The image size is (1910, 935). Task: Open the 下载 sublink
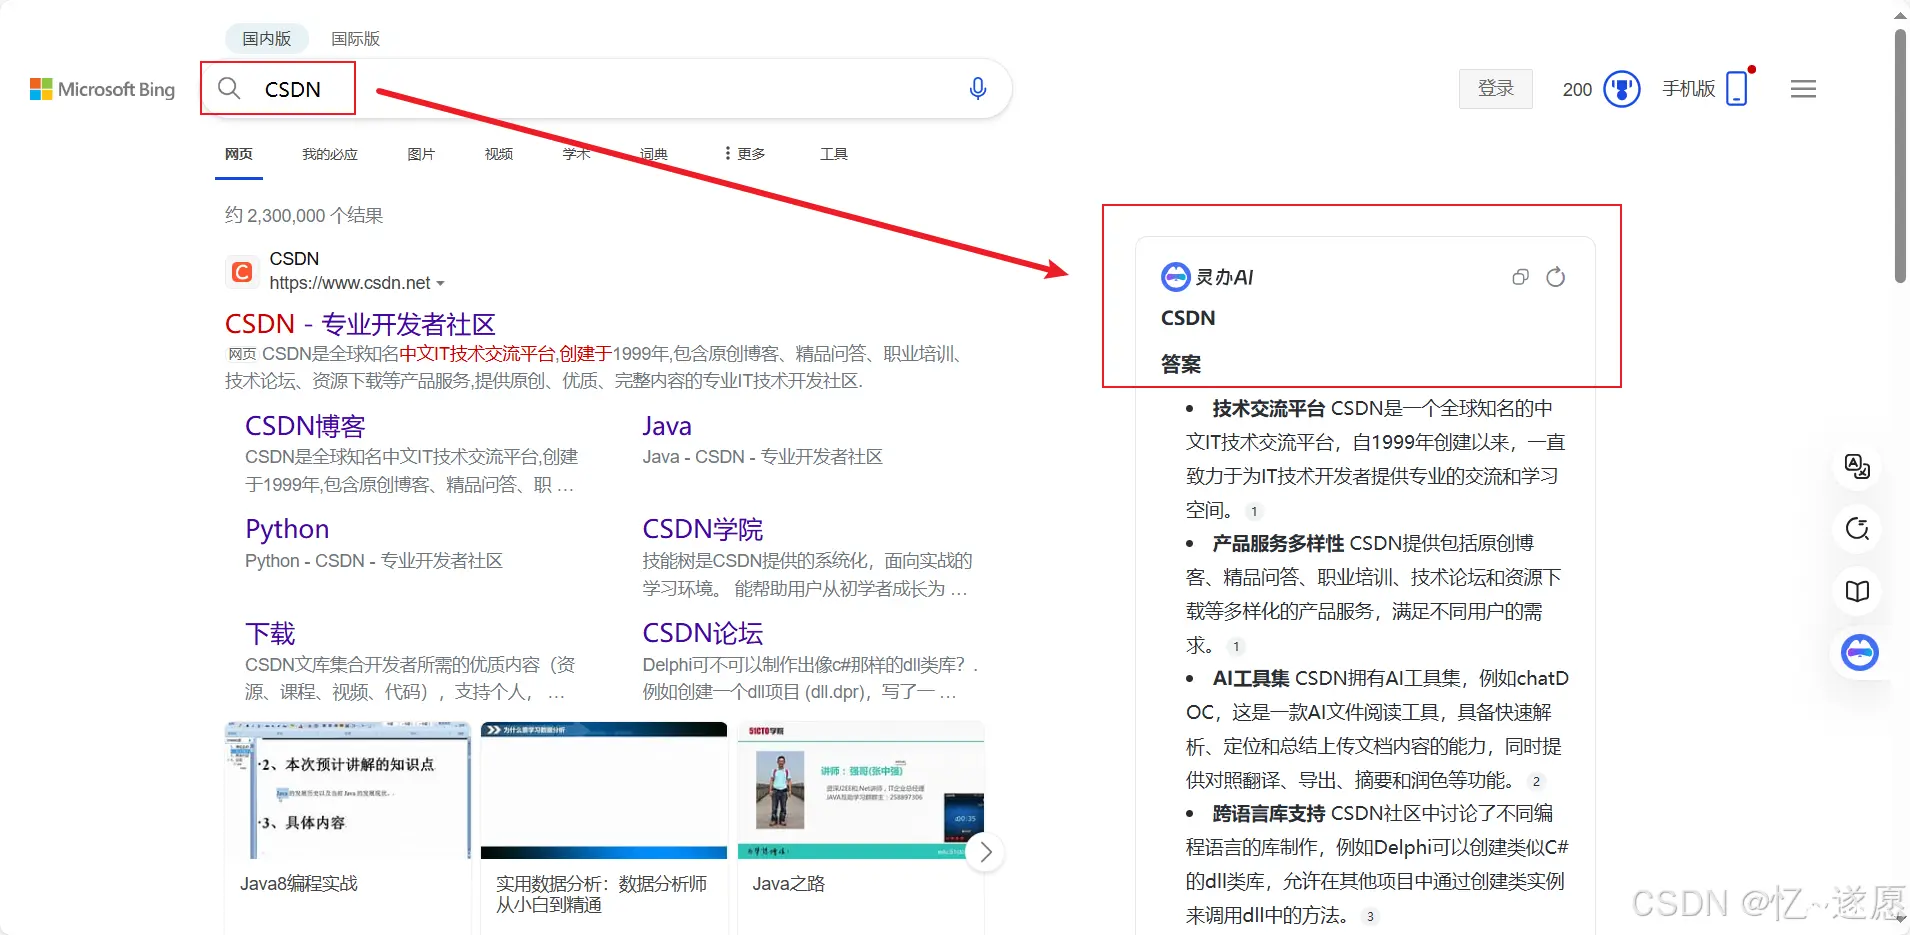click(270, 633)
